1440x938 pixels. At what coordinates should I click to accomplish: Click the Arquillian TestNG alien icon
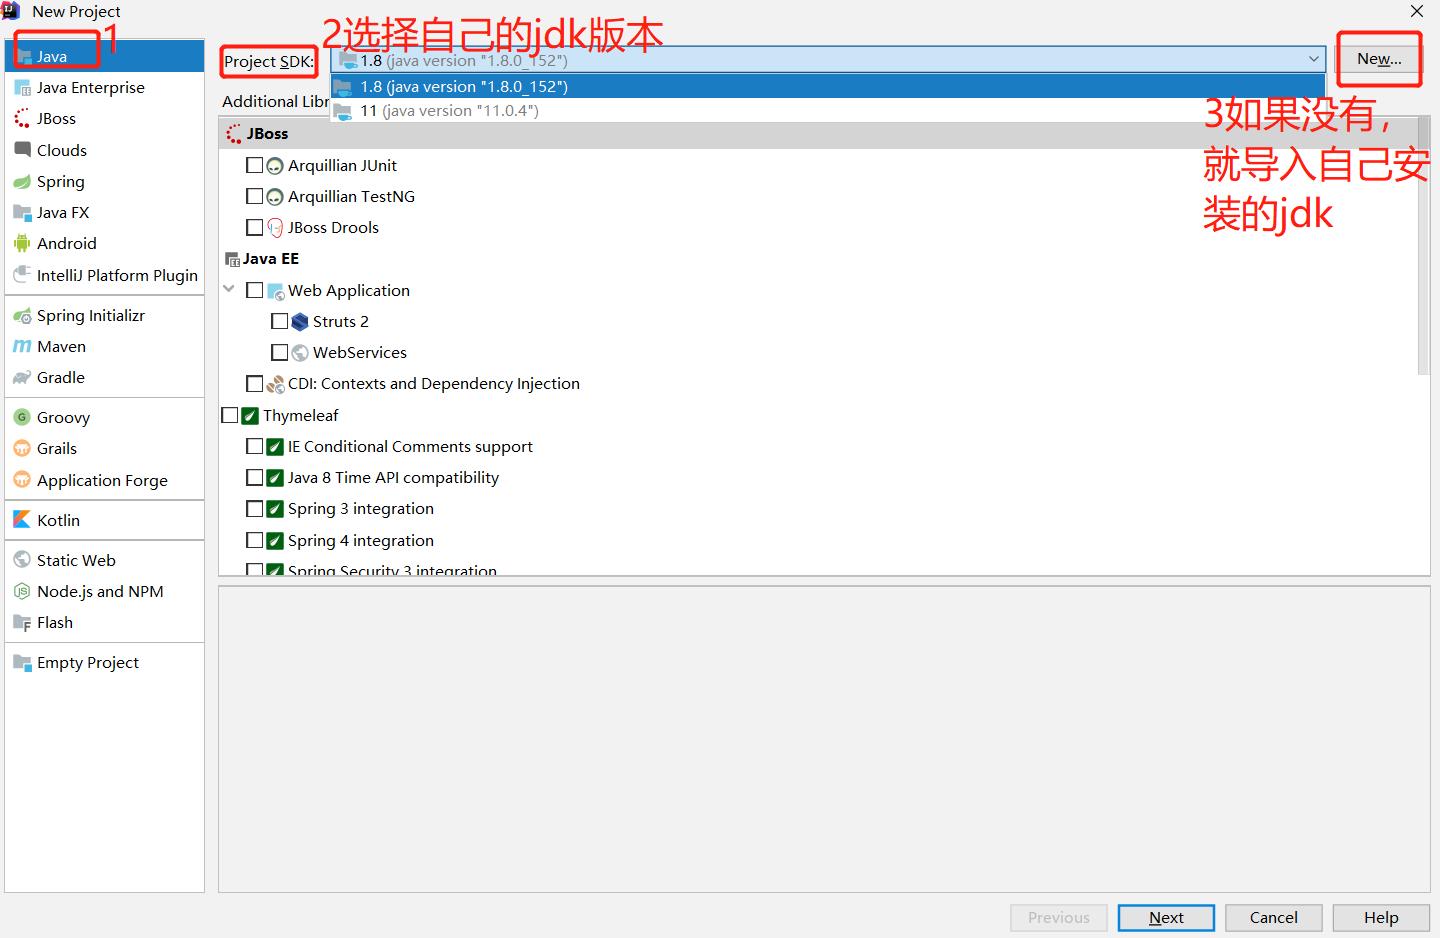coord(275,197)
